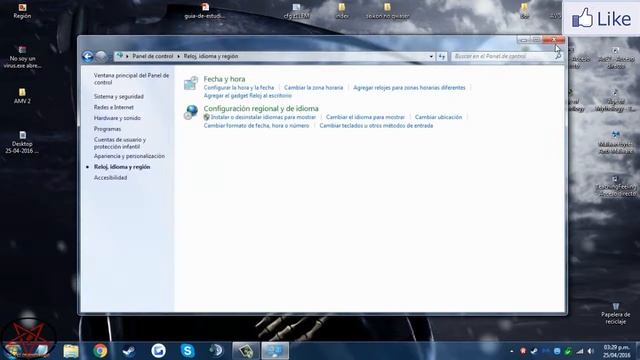640x360 pixels.
Task: Click 'Reloj, idioma y región' breadcrumb segment
Action: 211,56
